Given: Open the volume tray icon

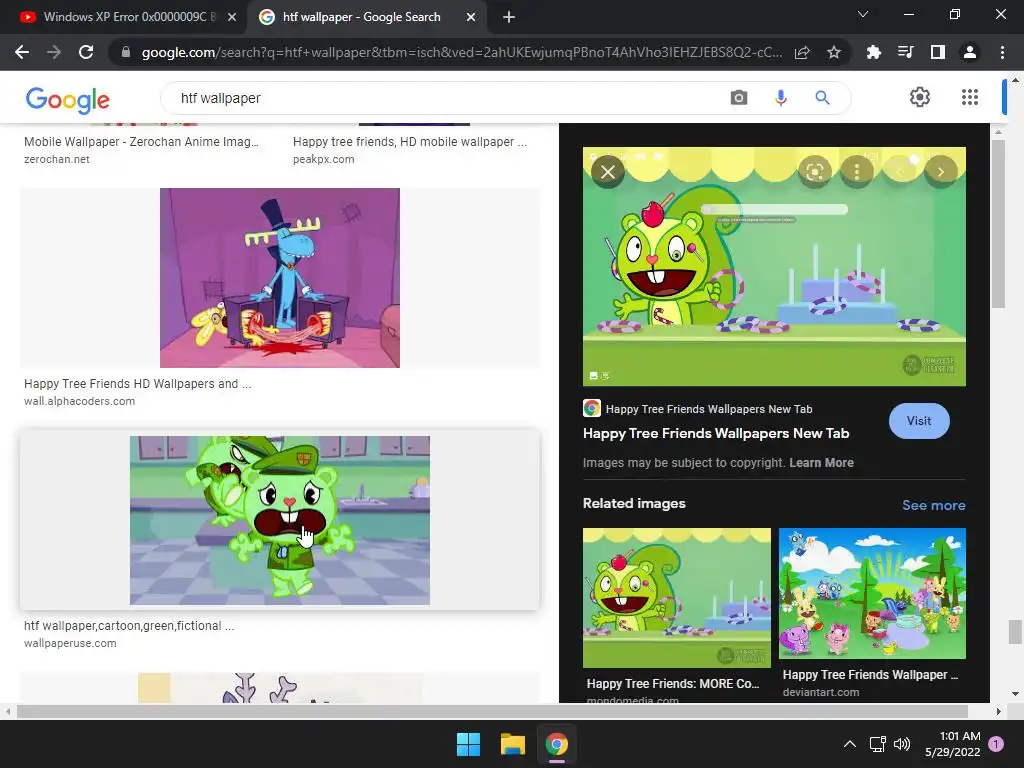Looking at the screenshot, I should [x=902, y=744].
